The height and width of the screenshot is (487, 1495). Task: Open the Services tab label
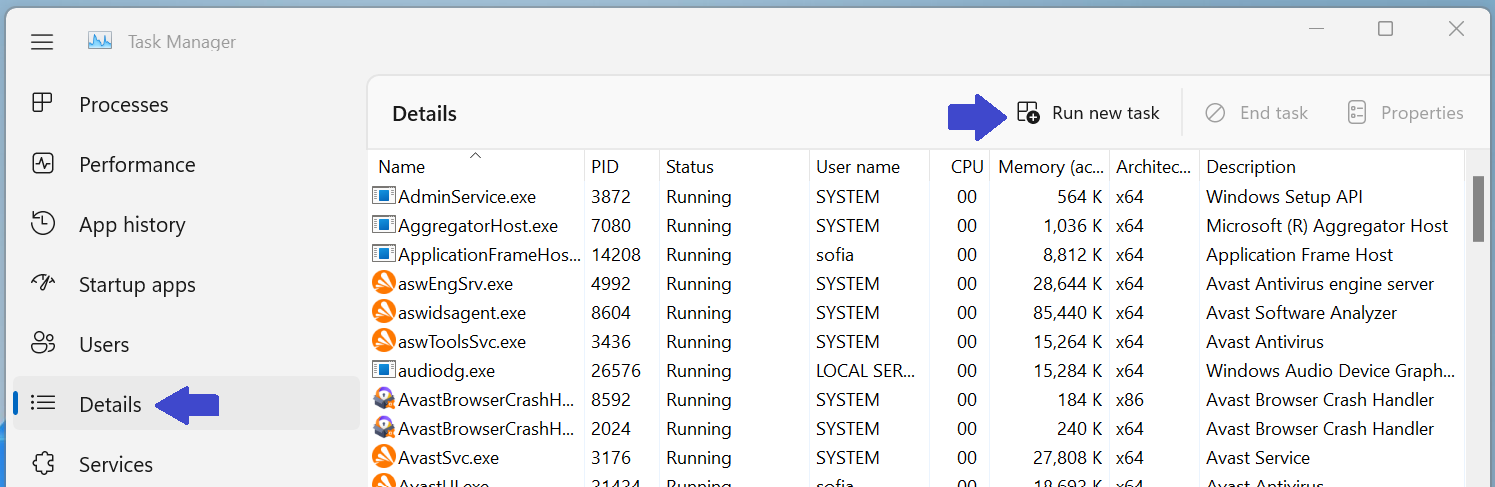pos(116,464)
